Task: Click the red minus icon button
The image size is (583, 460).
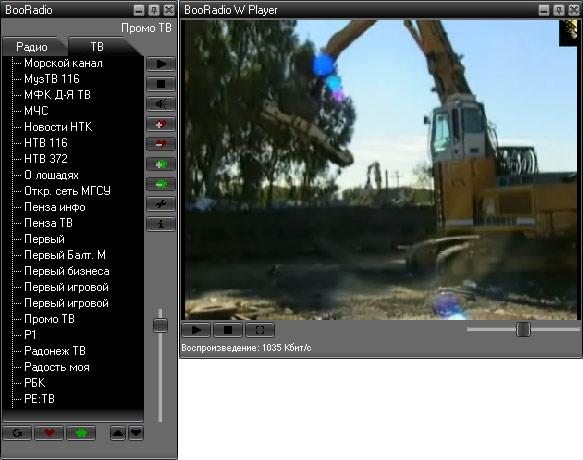Action: tap(161, 144)
